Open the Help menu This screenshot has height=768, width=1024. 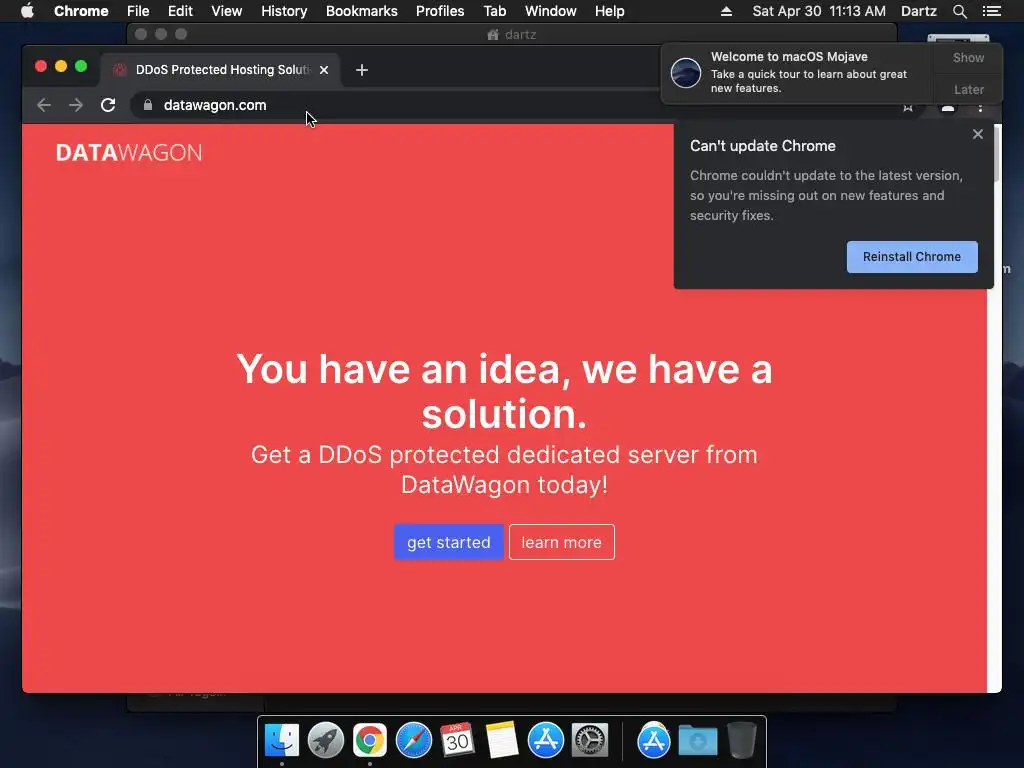[x=609, y=11]
